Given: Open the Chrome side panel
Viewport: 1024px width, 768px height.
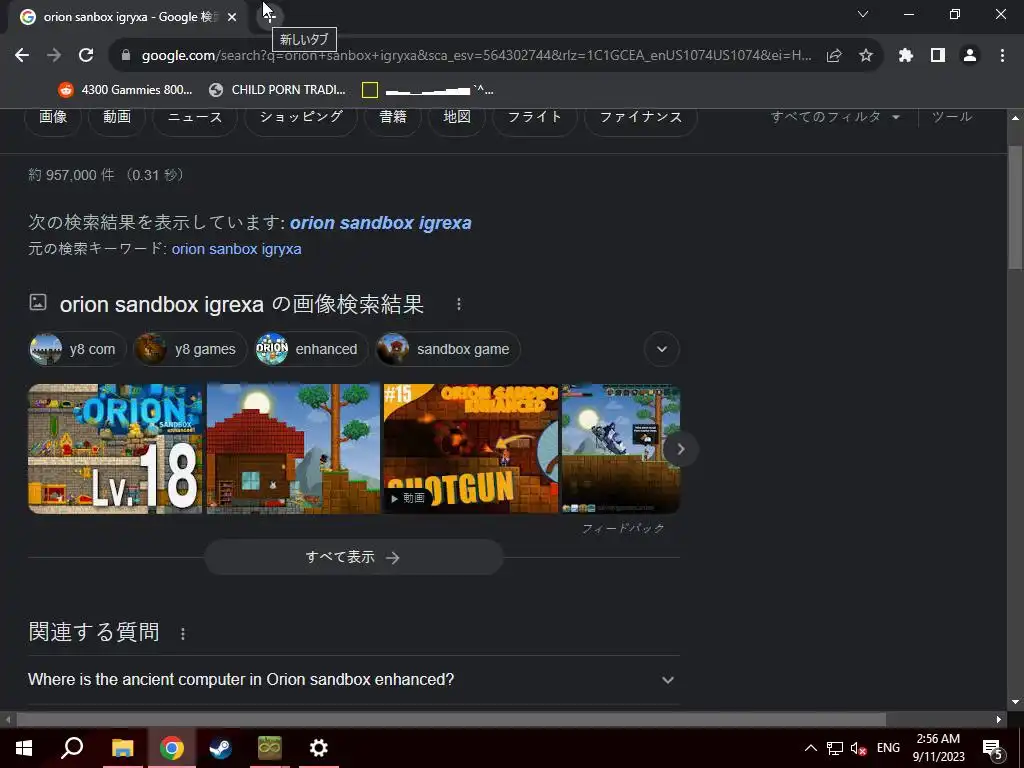Looking at the screenshot, I should (x=938, y=56).
